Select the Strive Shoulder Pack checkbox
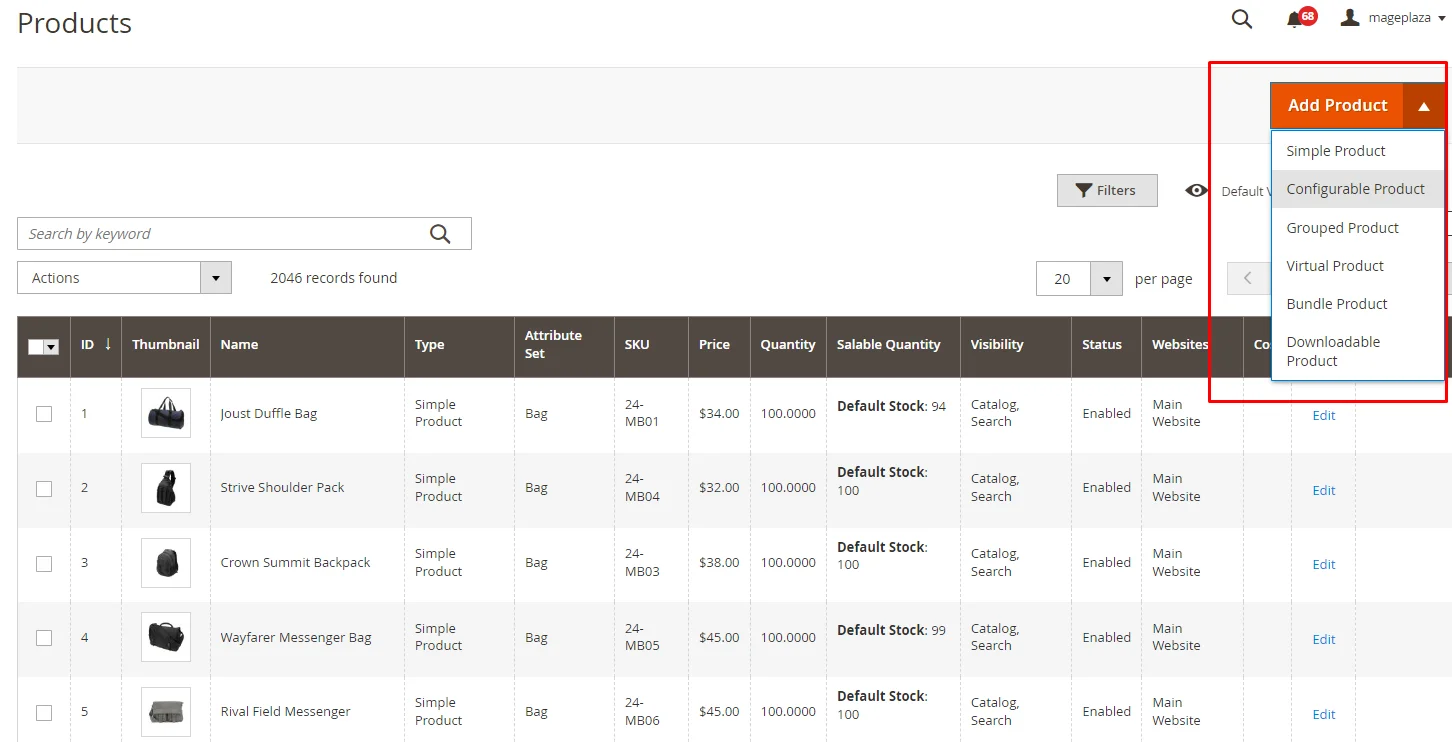Image resolution: width=1452 pixels, height=742 pixels. (44, 488)
